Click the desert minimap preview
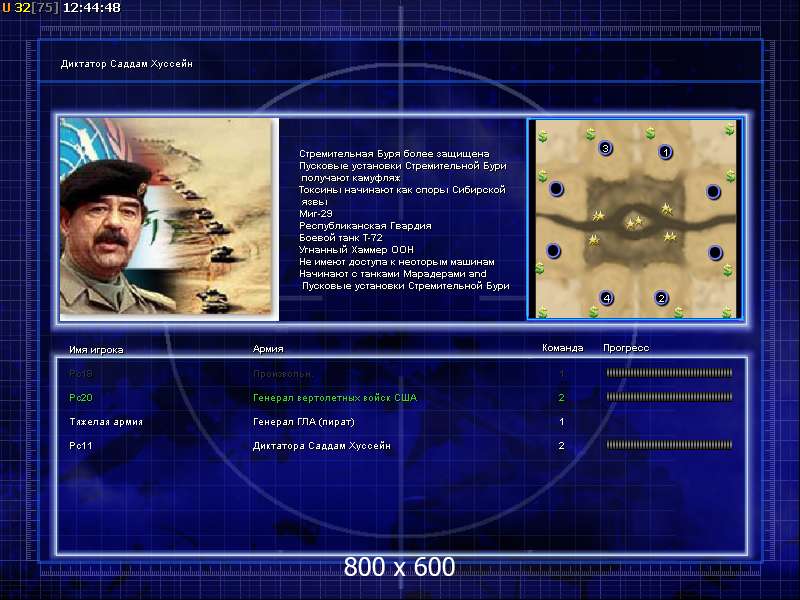Image resolution: width=800 pixels, height=600 pixels. pyautogui.click(x=635, y=219)
